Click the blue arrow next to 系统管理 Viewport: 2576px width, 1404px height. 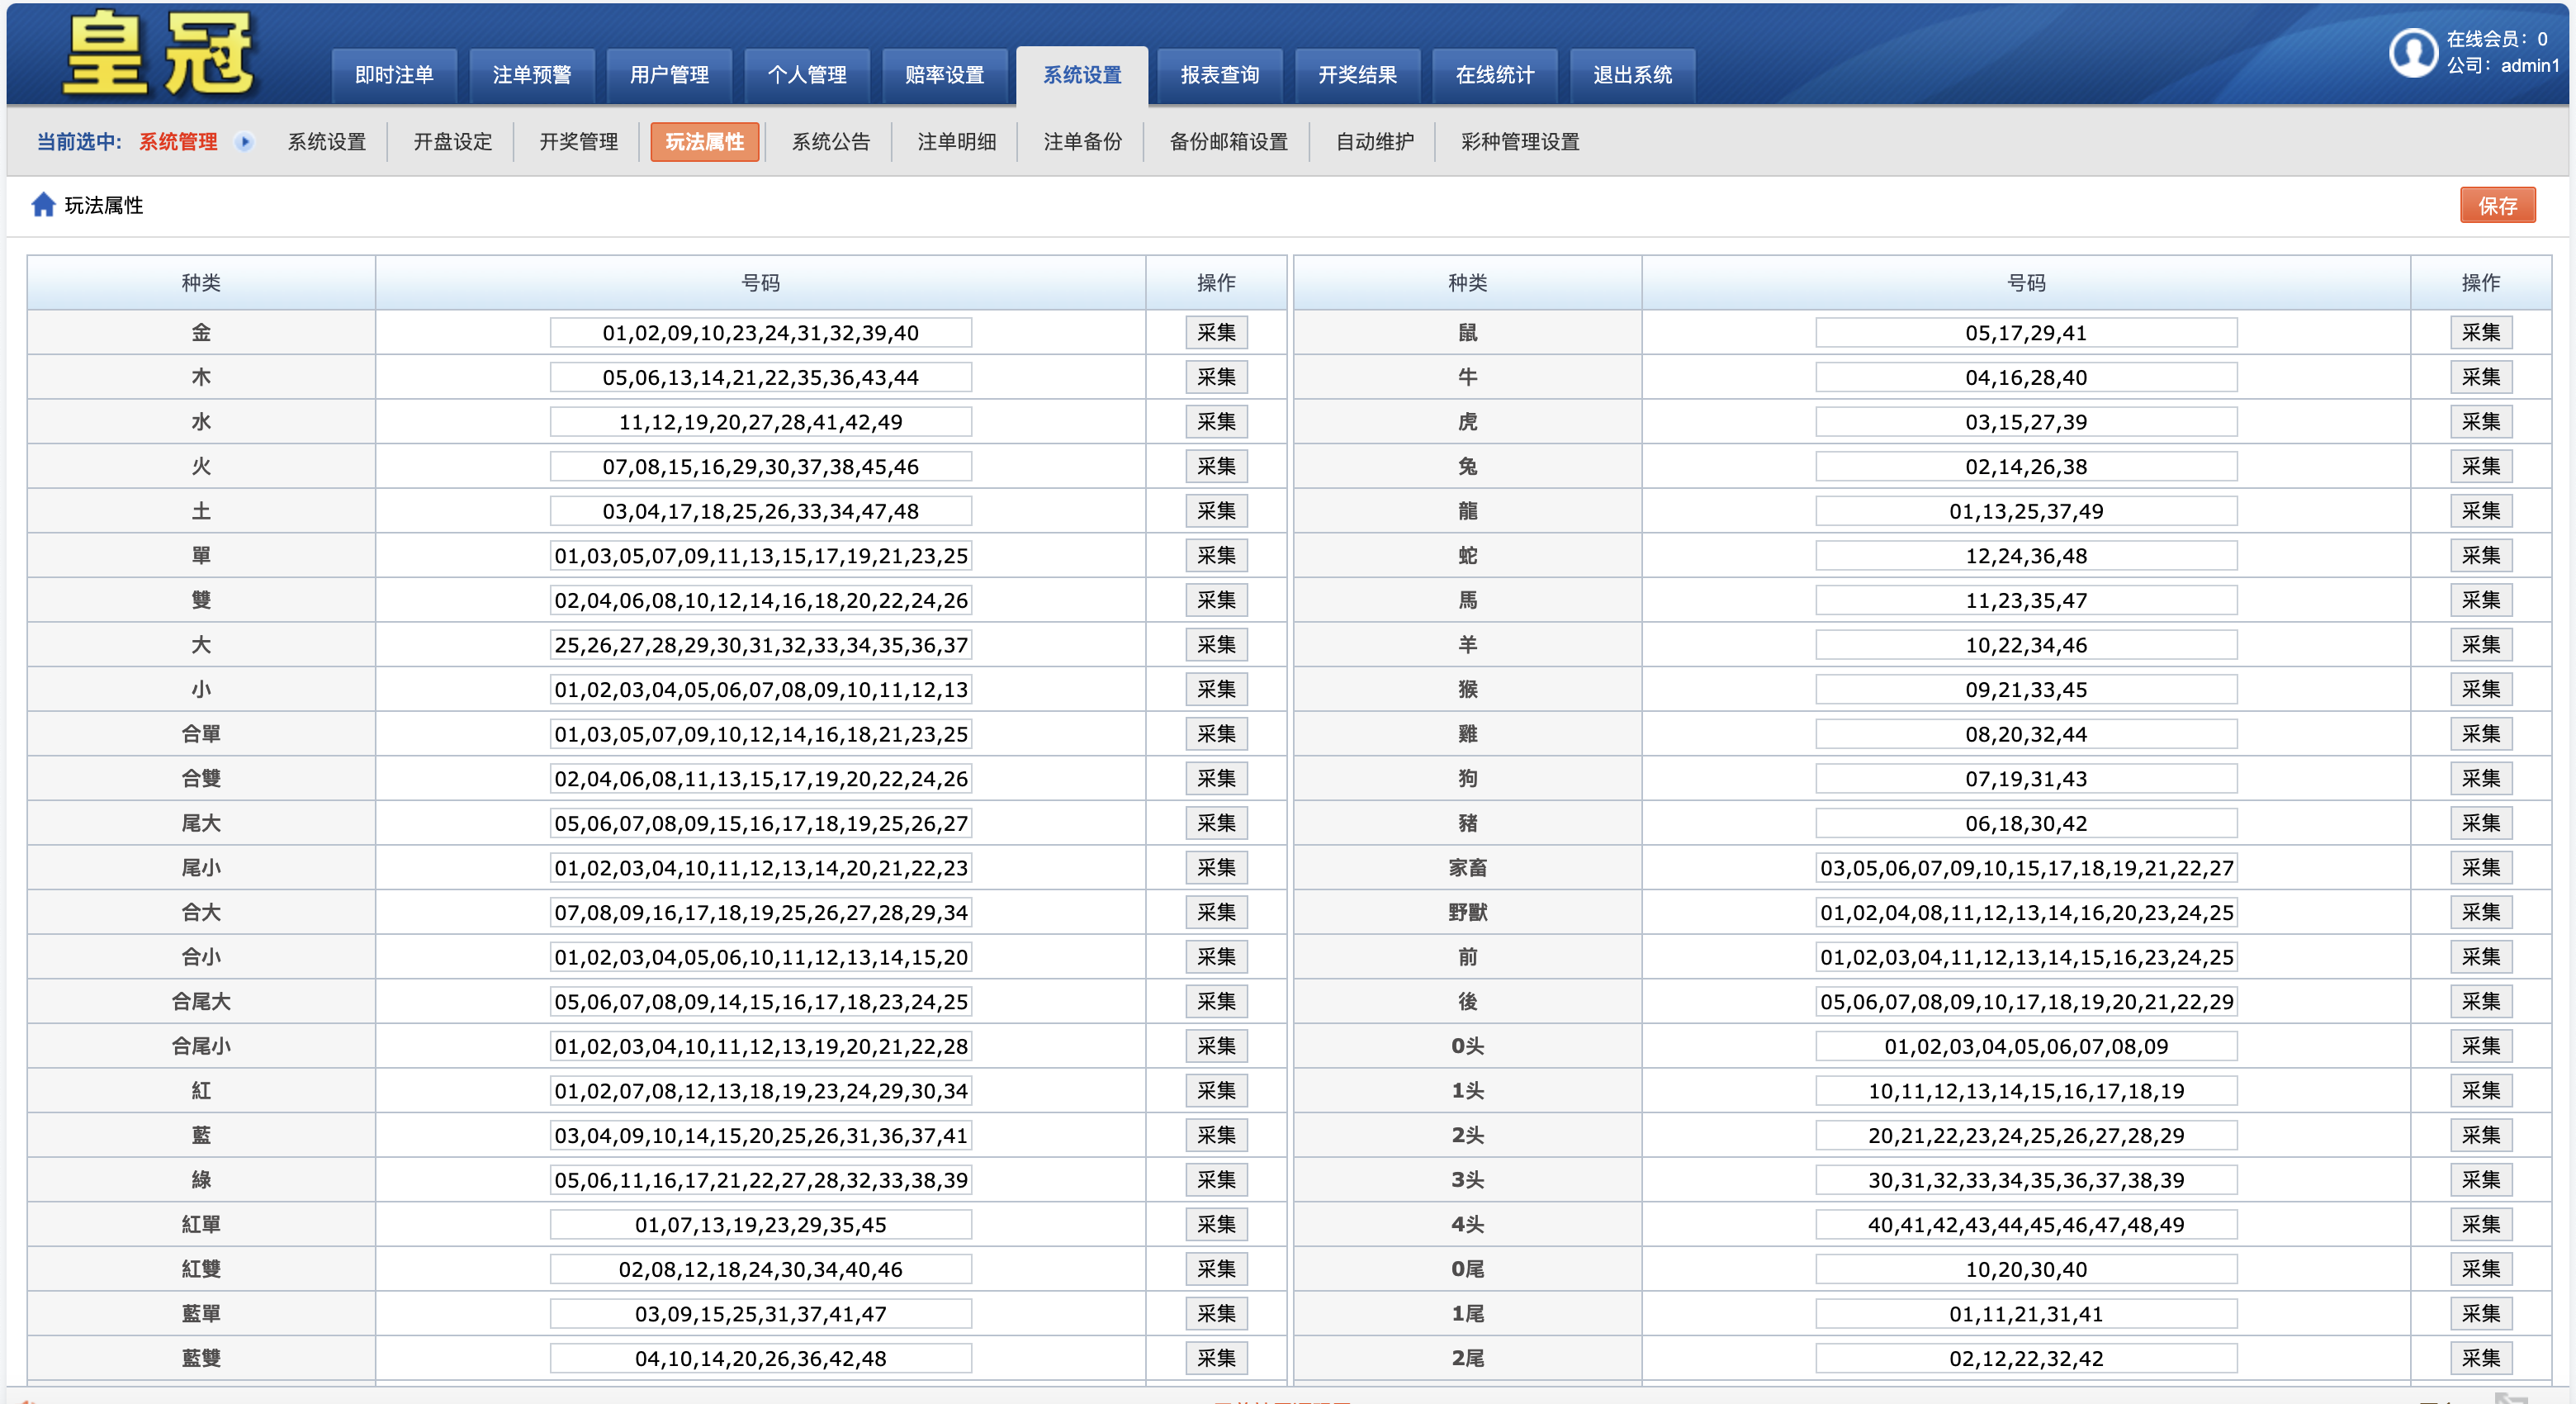pyautogui.click(x=244, y=142)
